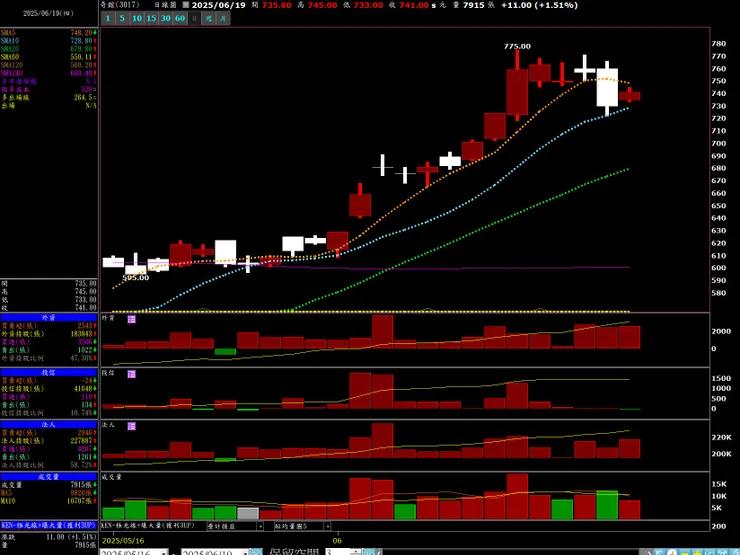The image size is (740, 555).
Task: Click the latest red candlestick on price chart
Action: [630, 95]
